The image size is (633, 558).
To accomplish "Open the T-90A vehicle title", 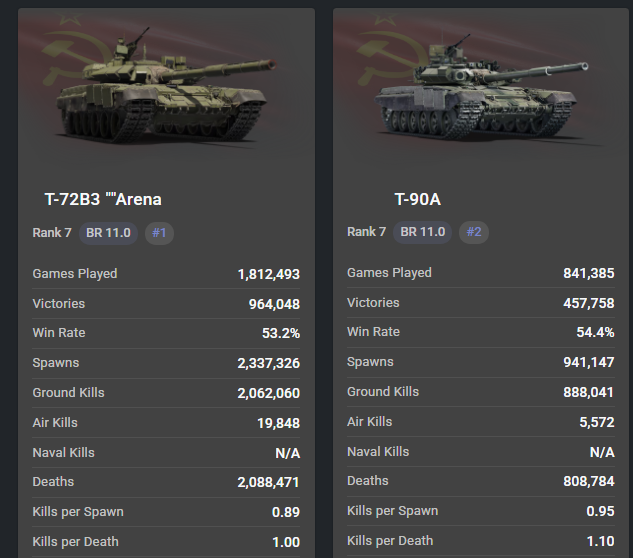I will pyautogui.click(x=417, y=199).
